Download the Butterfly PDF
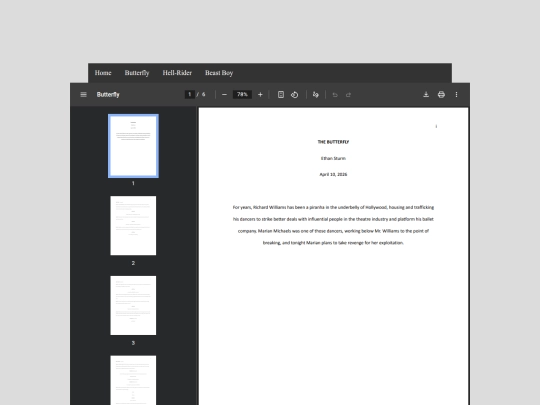Viewport: 540px width, 405px height. 426,94
